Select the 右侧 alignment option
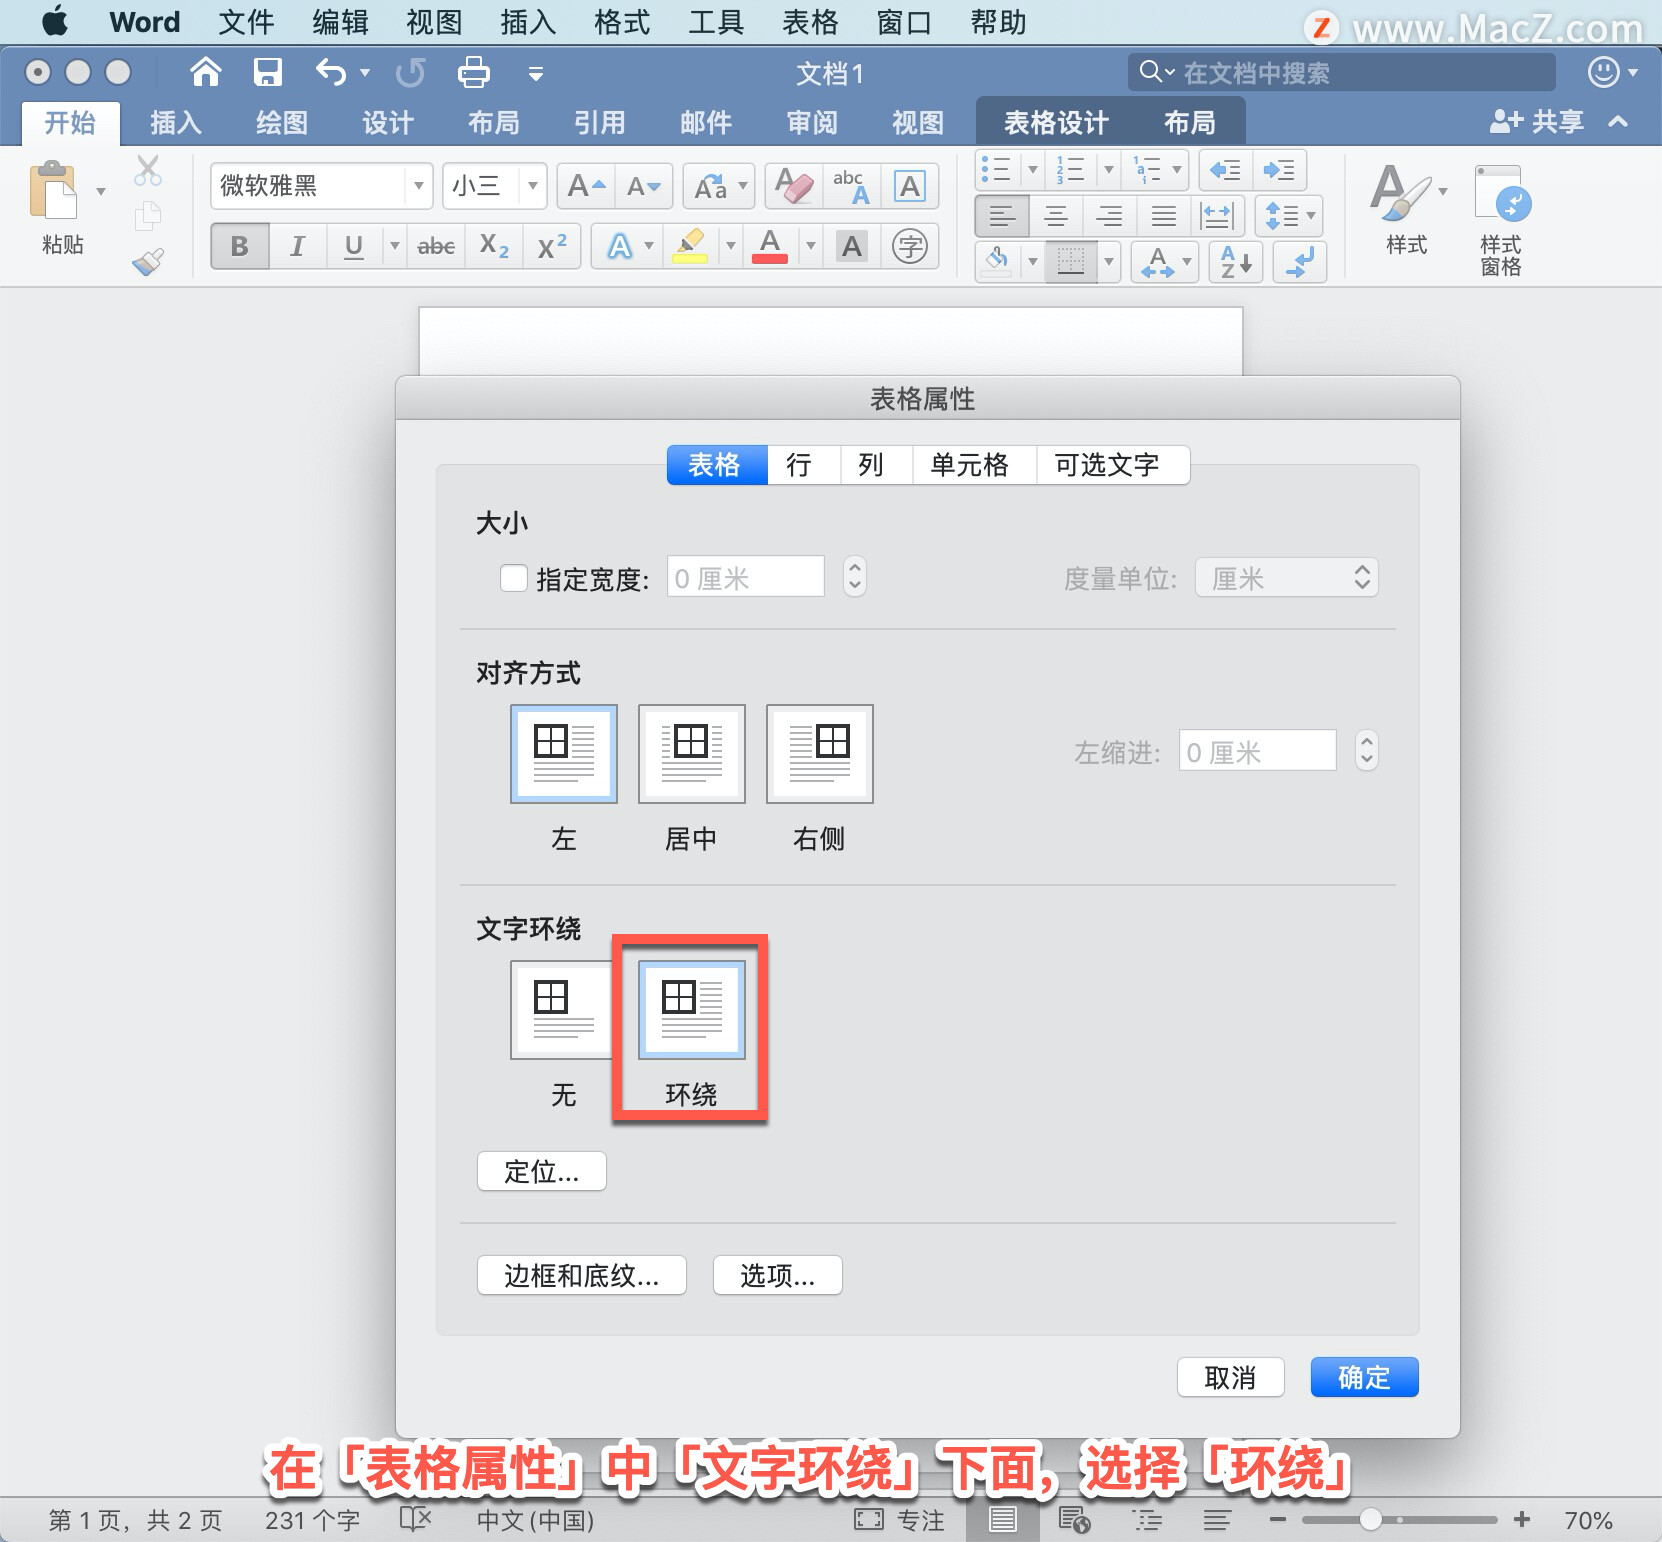The width and height of the screenshot is (1662, 1542). click(x=820, y=754)
